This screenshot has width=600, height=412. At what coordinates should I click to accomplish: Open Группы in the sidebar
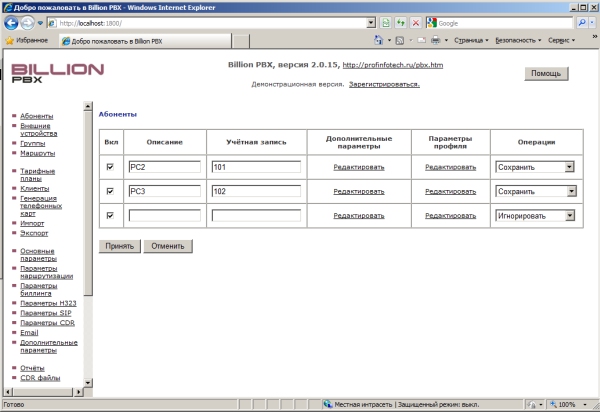(33, 143)
